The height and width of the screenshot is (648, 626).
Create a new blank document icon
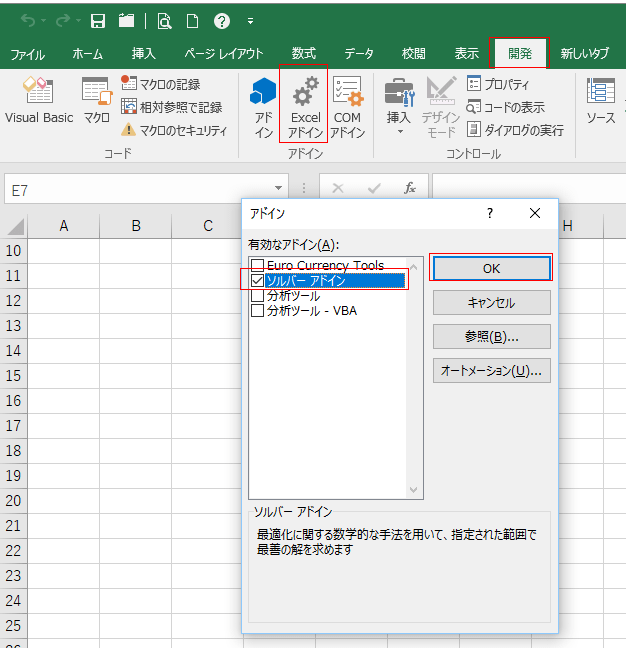click(x=193, y=21)
